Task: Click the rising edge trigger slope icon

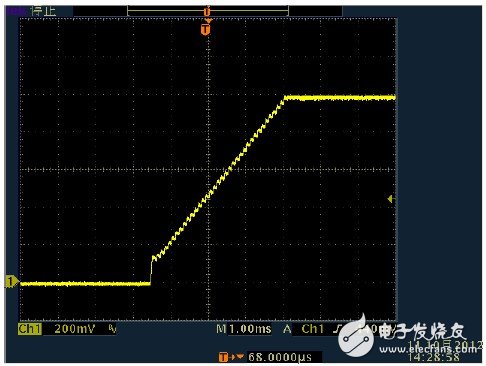Action: (x=337, y=329)
